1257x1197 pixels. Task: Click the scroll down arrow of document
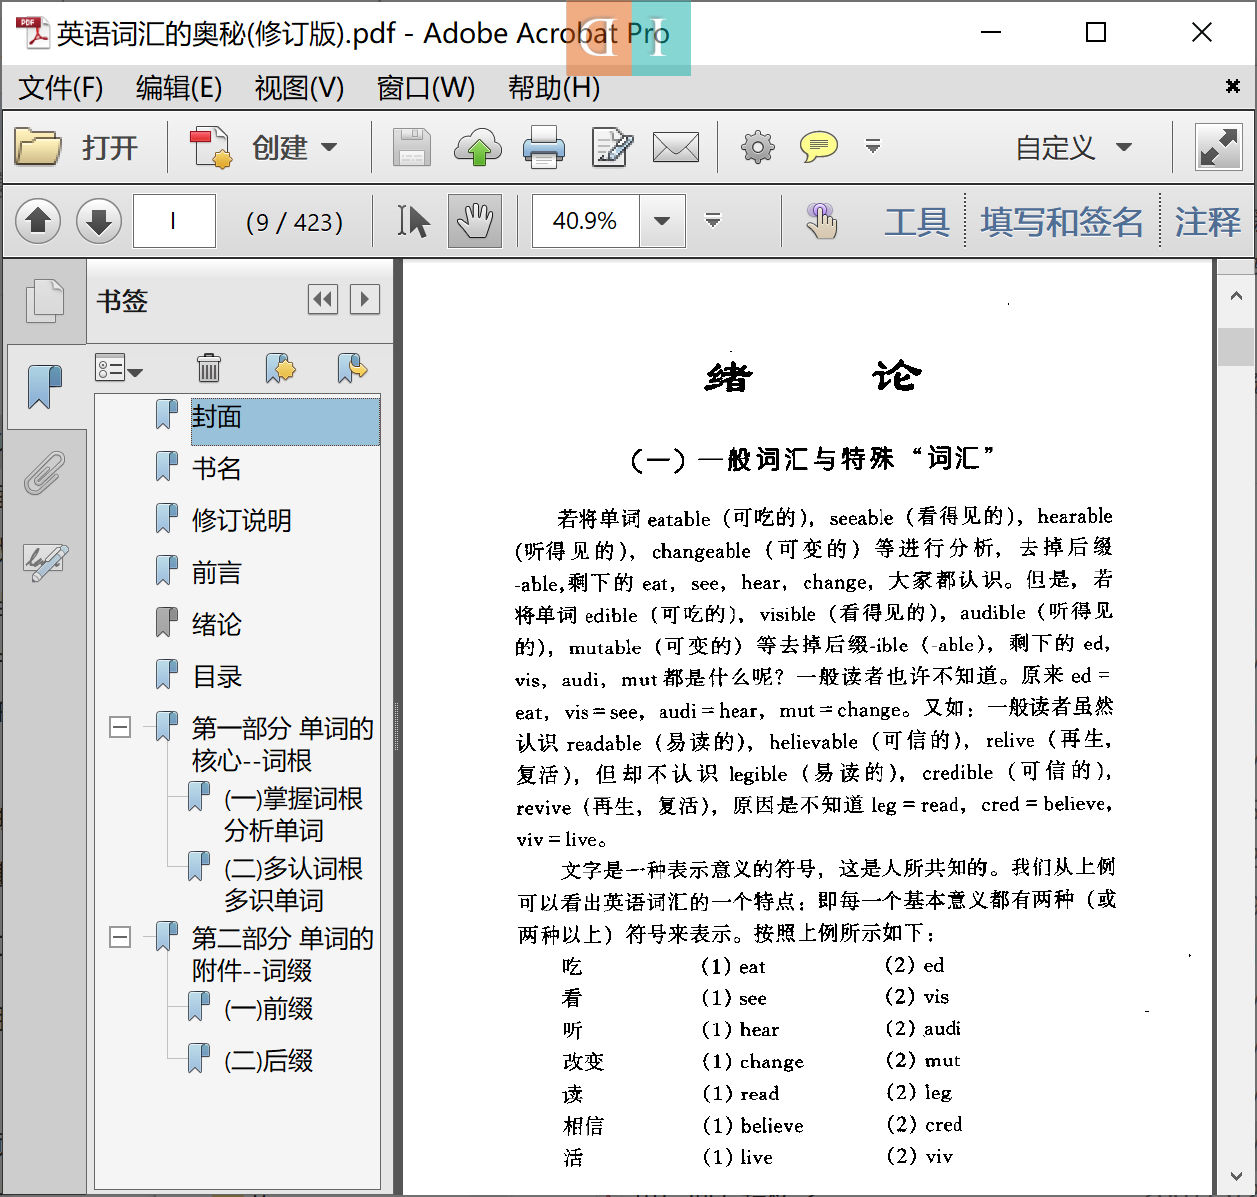[x=1236, y=1176]
